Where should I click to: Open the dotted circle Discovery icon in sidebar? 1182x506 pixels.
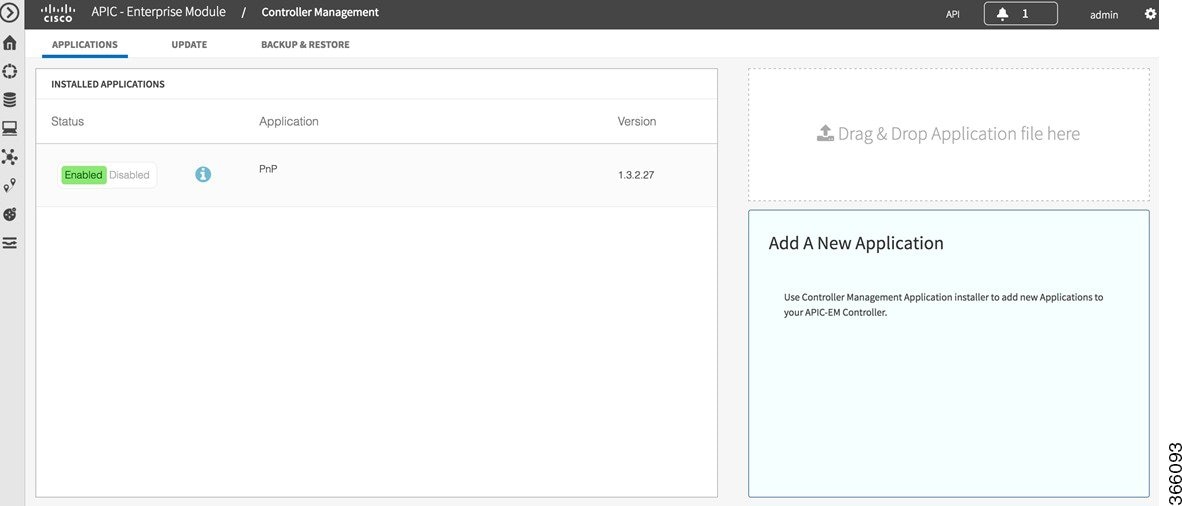pyautogui.click(x=11, y=72)
